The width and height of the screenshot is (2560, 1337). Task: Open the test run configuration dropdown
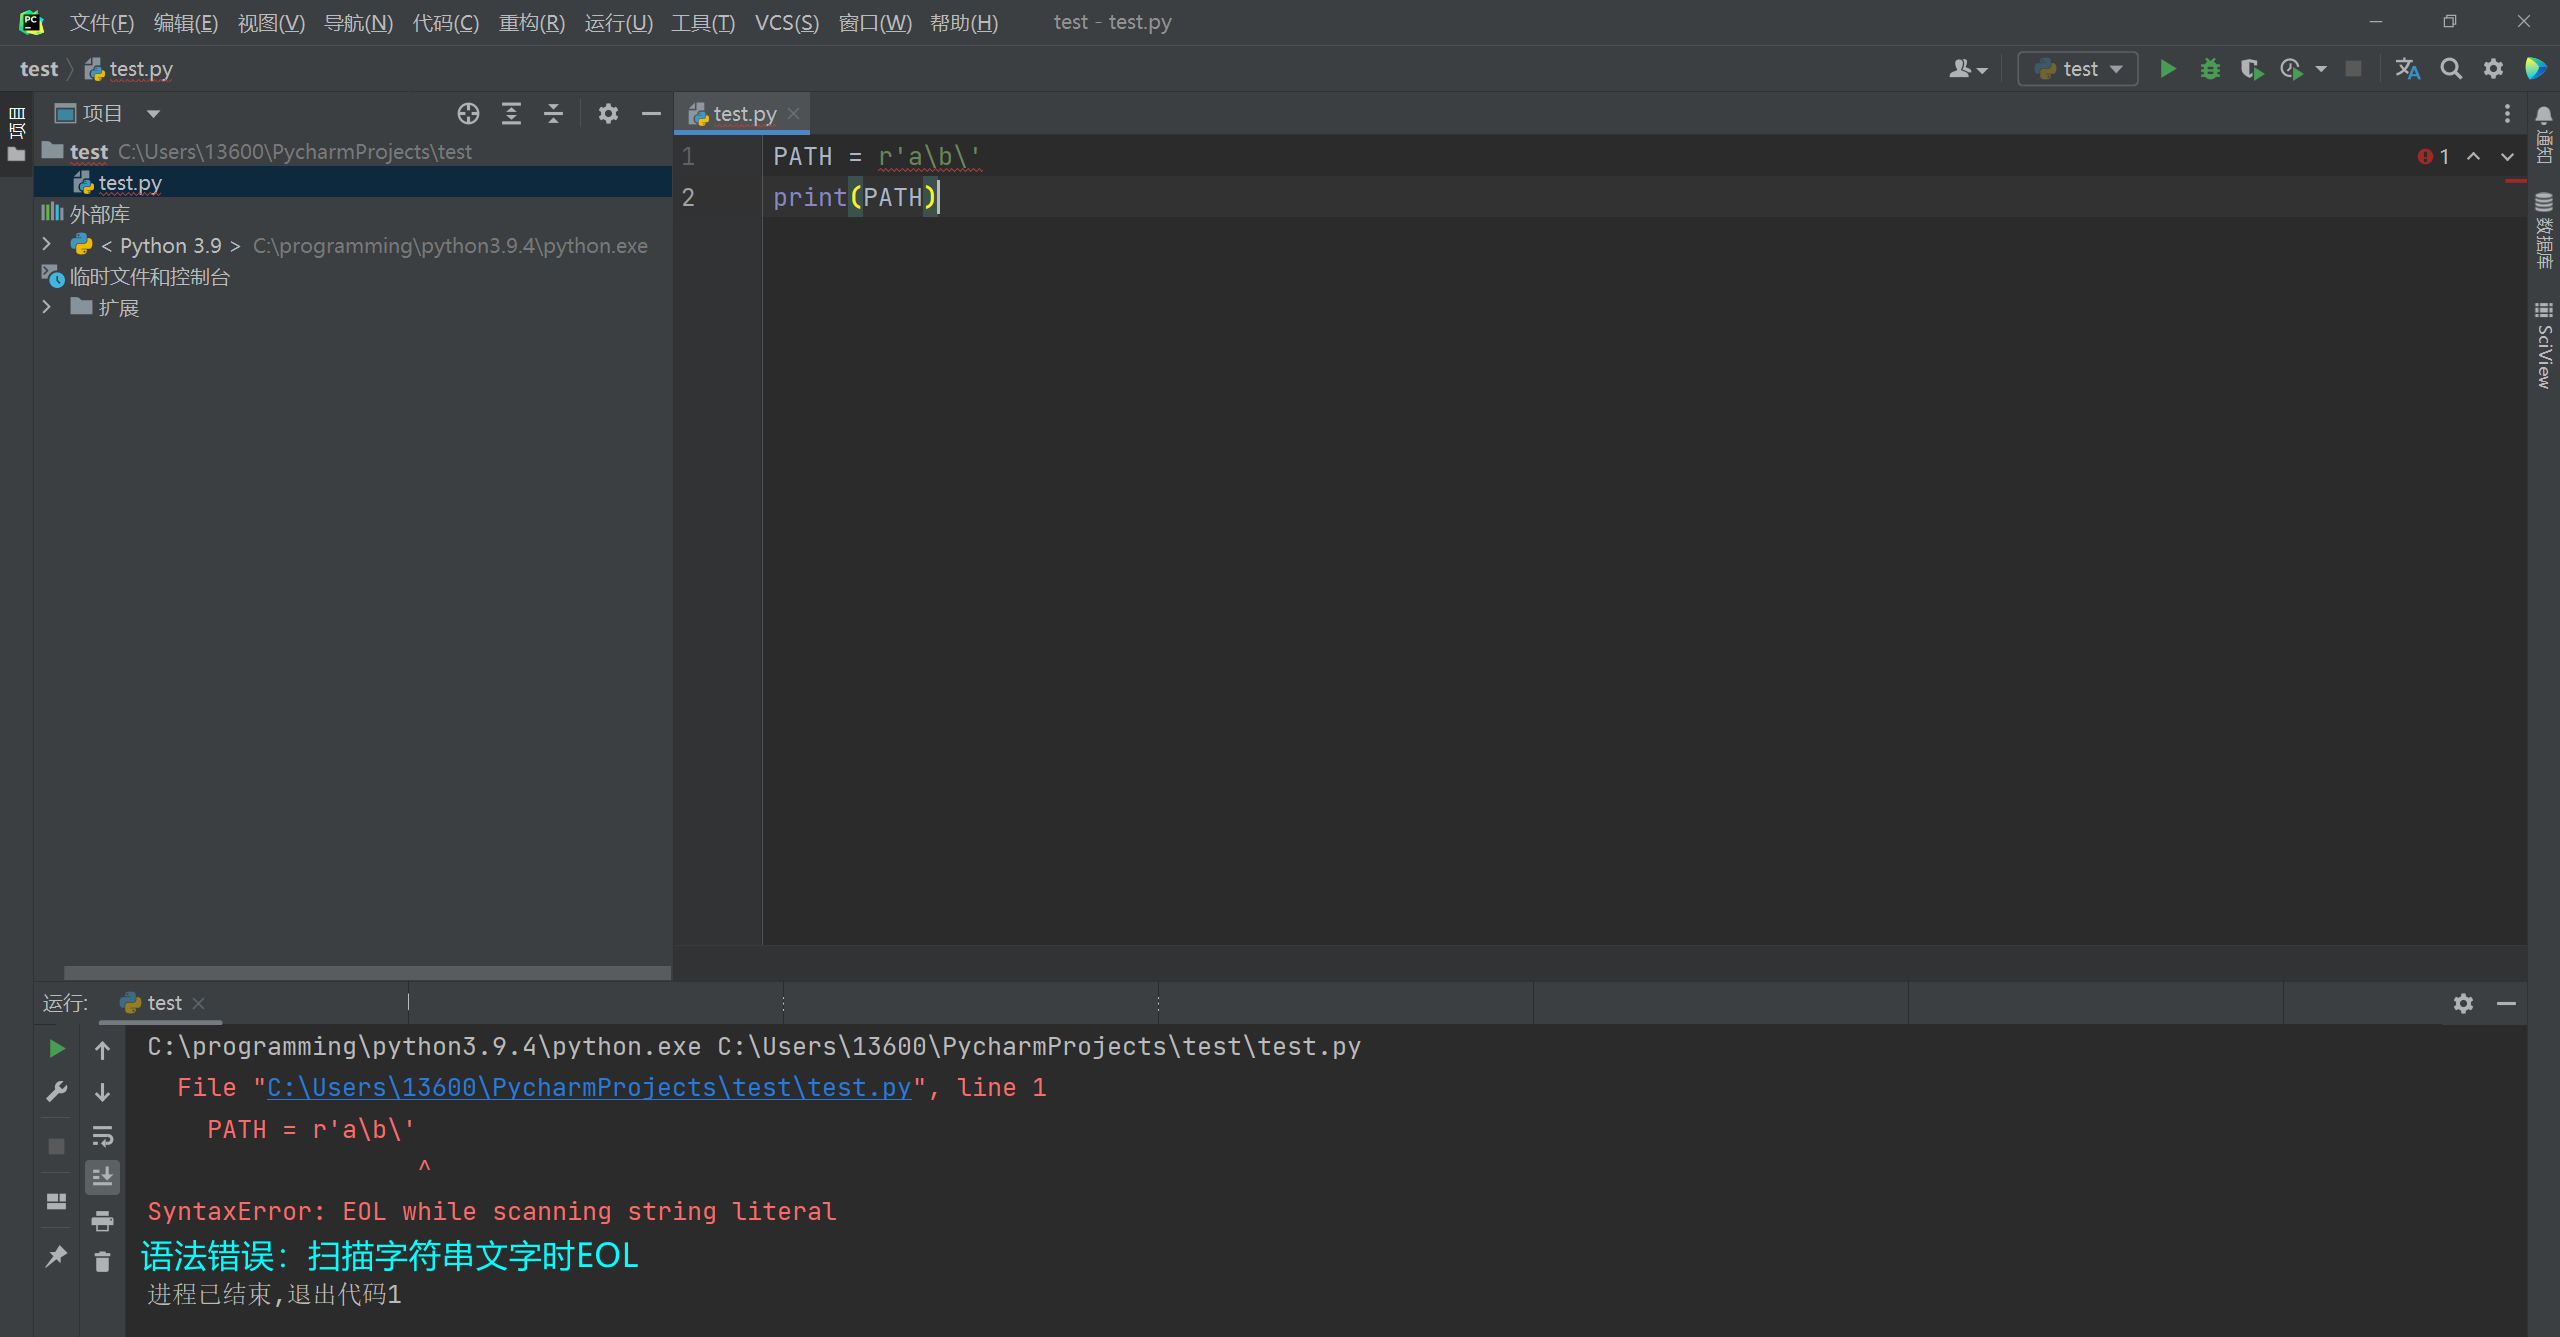2078,69
